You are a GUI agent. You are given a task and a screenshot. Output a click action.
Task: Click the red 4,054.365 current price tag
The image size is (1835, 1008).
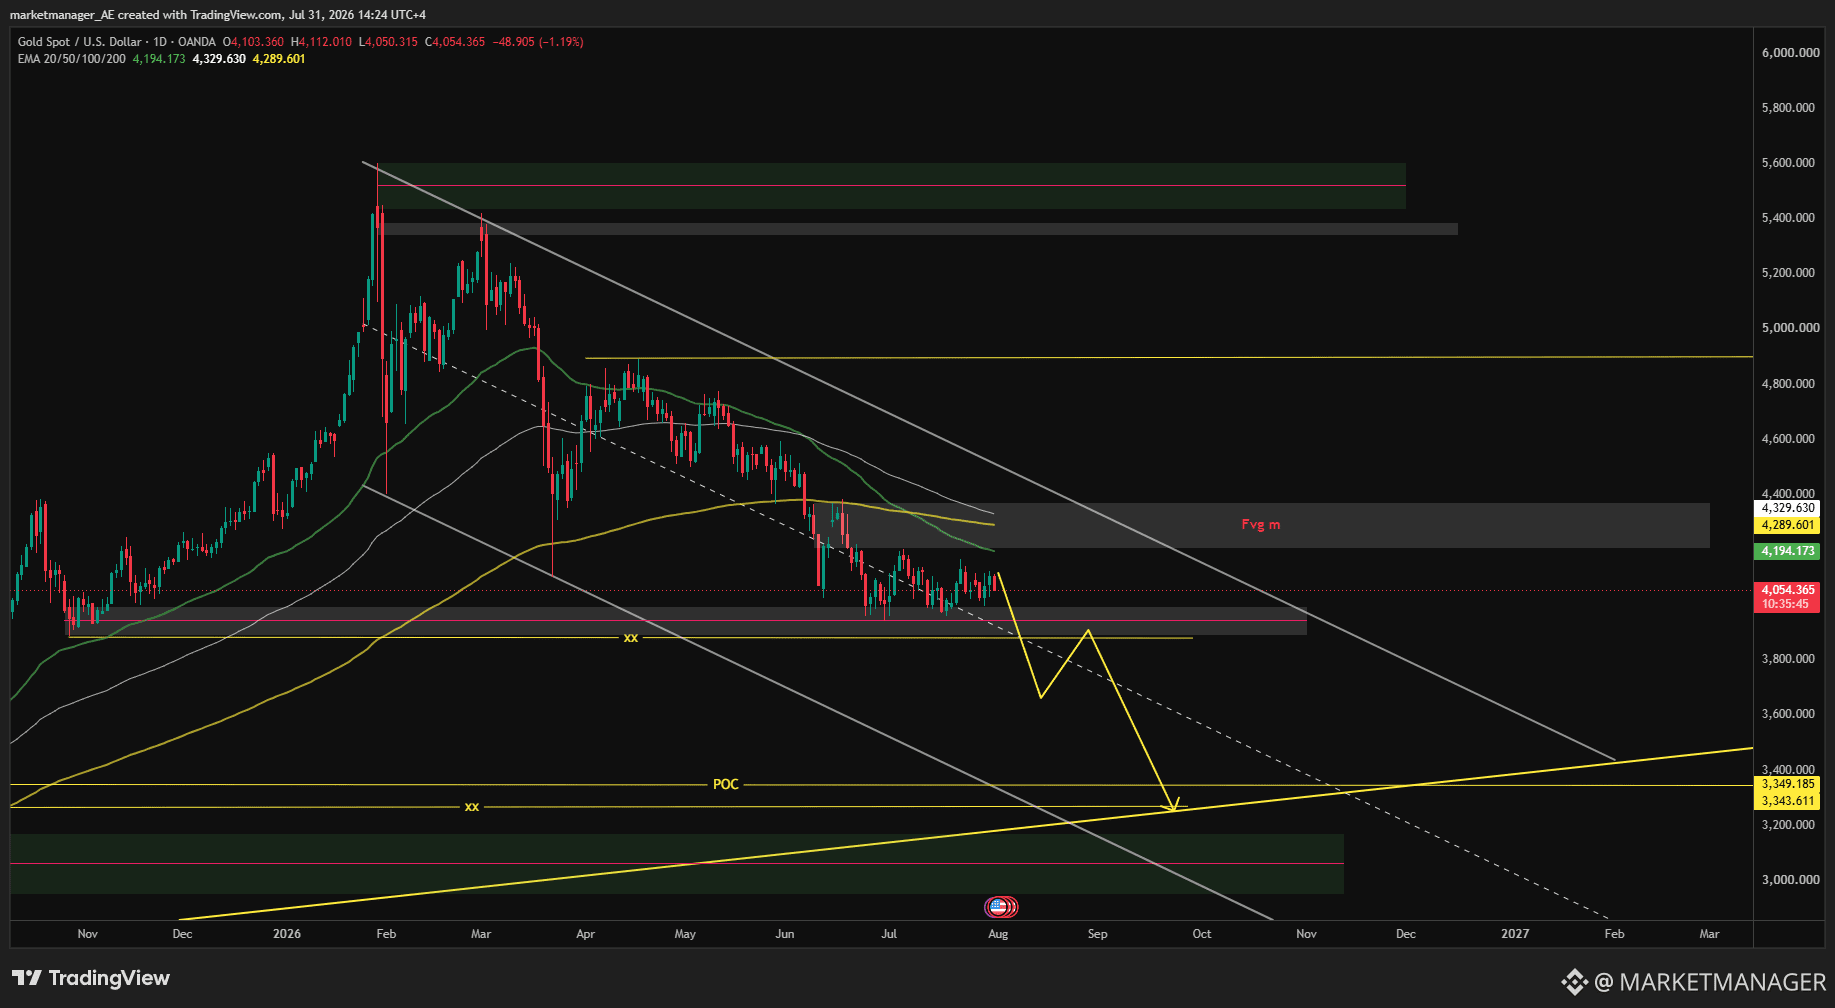click(1788, 590)
